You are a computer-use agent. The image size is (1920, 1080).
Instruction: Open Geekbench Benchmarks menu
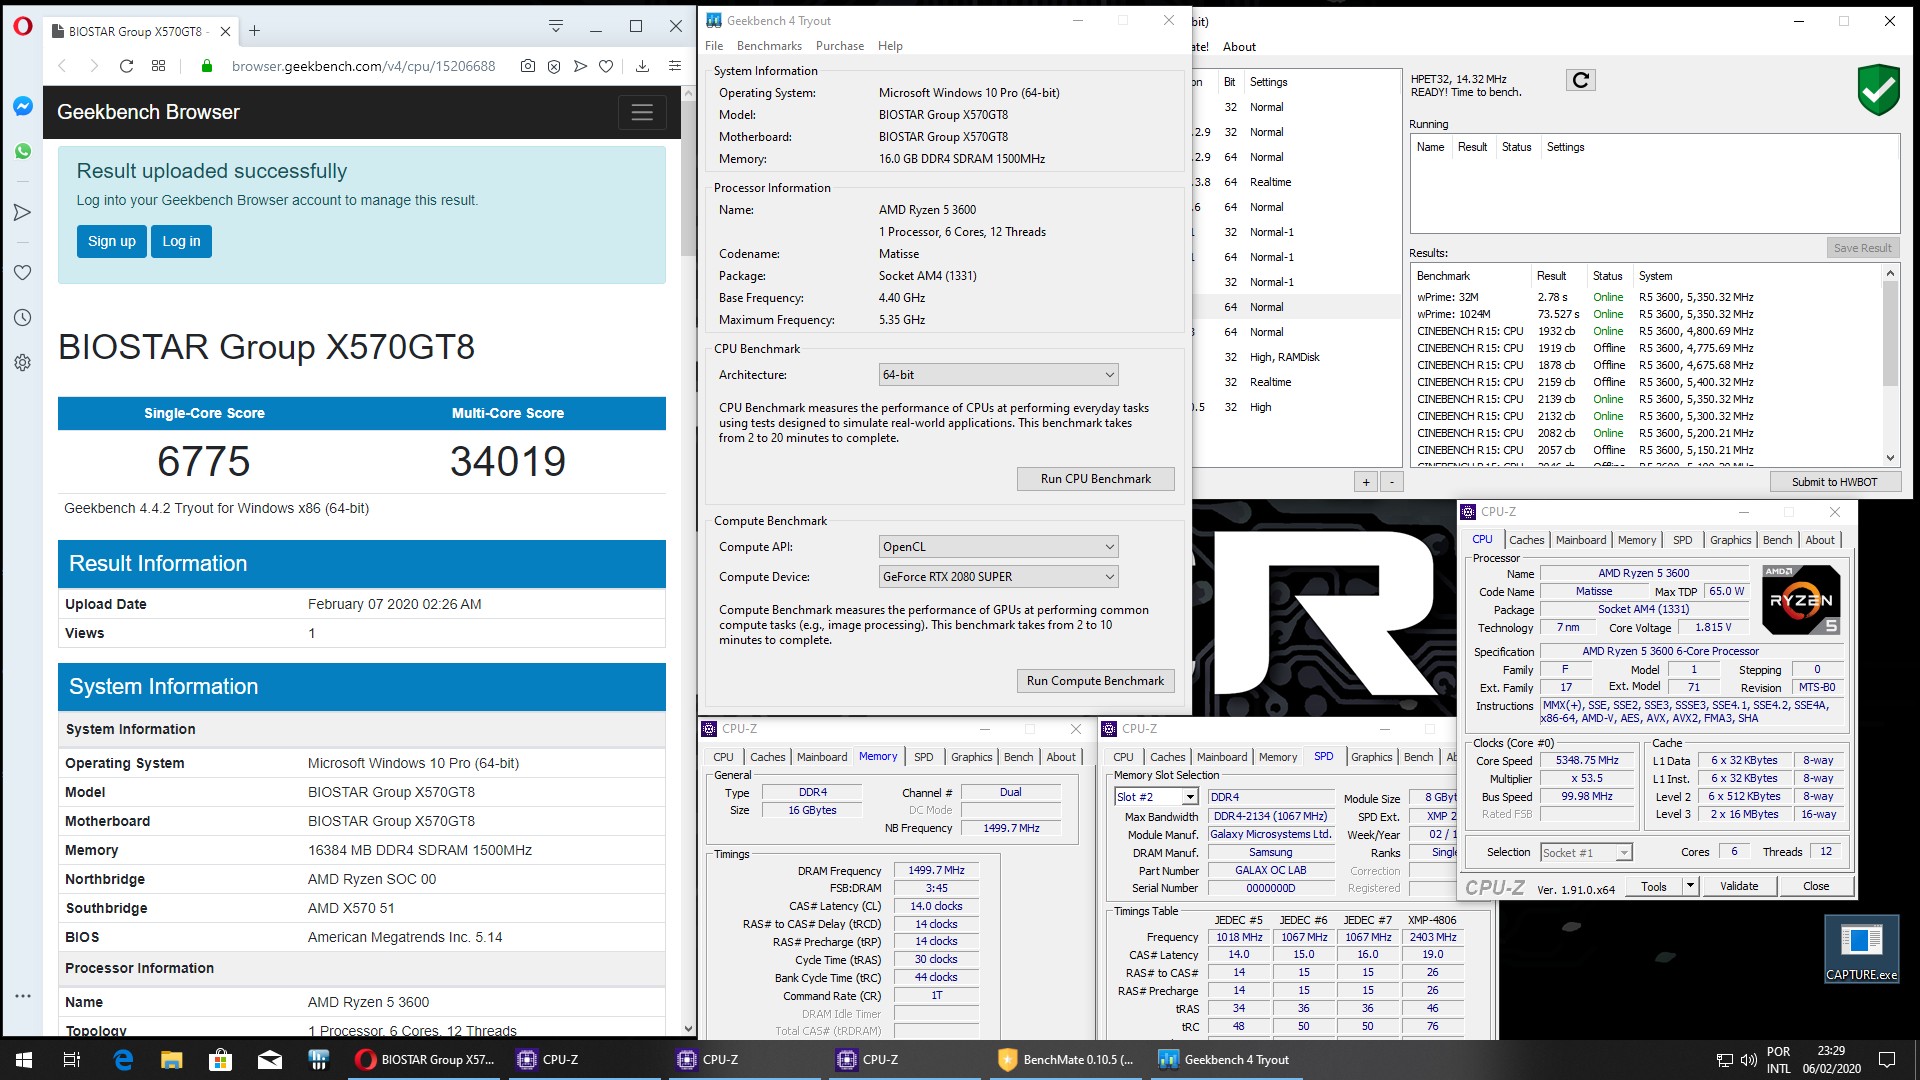[x=769, y=46]
